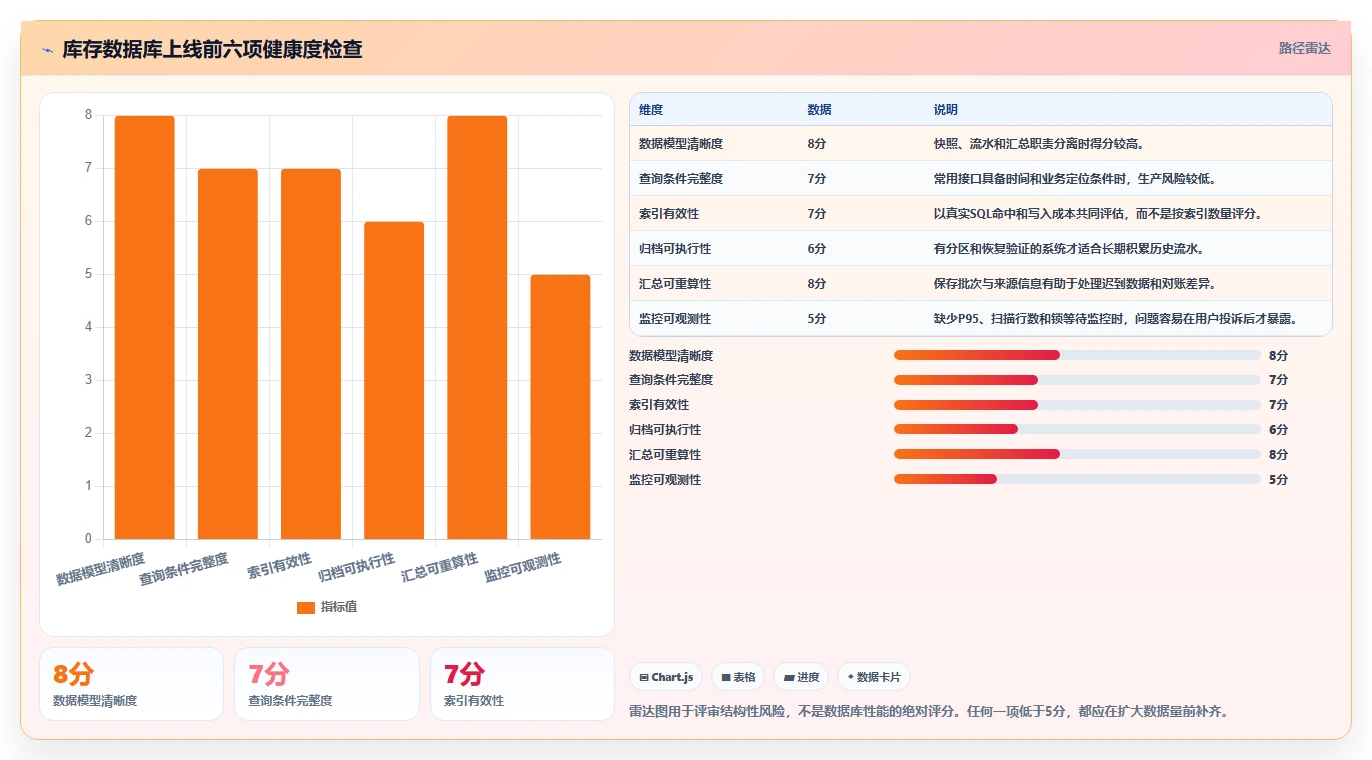Click the 索引有效性 bar in the chart
1372x760 pixels.
coord(310,354)
